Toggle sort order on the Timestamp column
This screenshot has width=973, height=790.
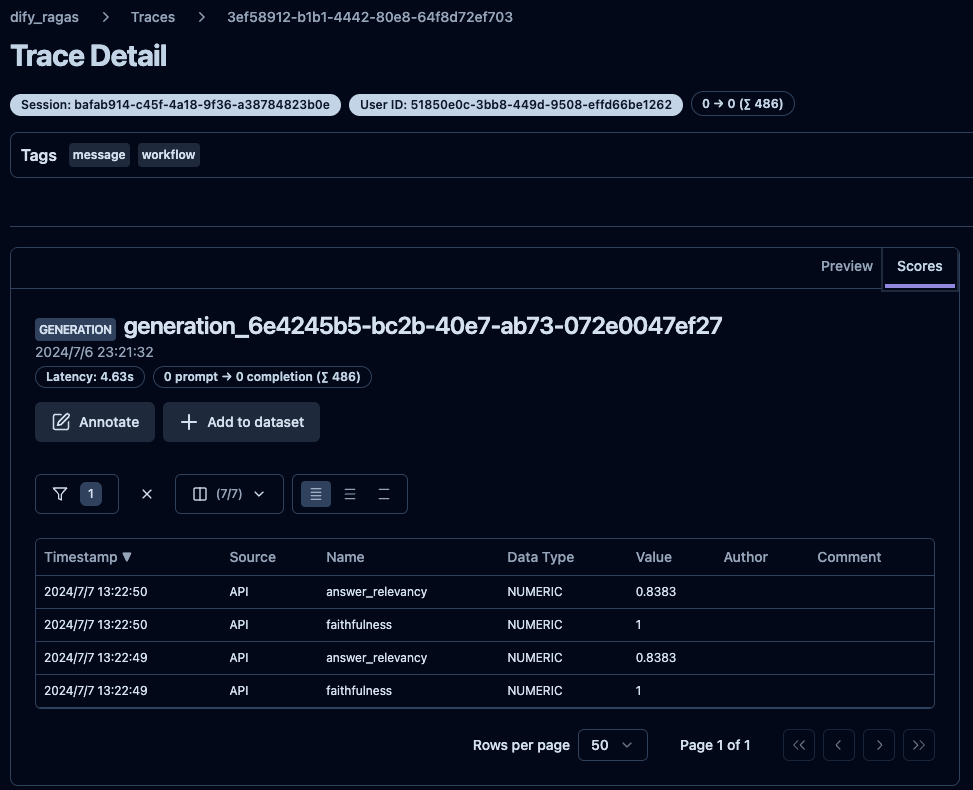pyautogui.click(x=88, y=557)
